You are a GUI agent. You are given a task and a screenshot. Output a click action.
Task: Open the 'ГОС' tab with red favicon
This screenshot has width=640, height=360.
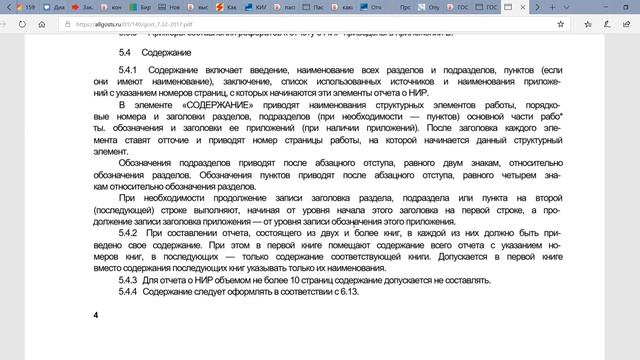coord(457,7)
